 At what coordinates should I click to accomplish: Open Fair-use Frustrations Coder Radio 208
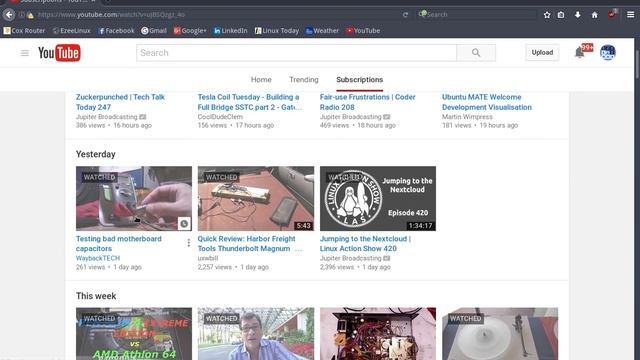tap(367, 102)
